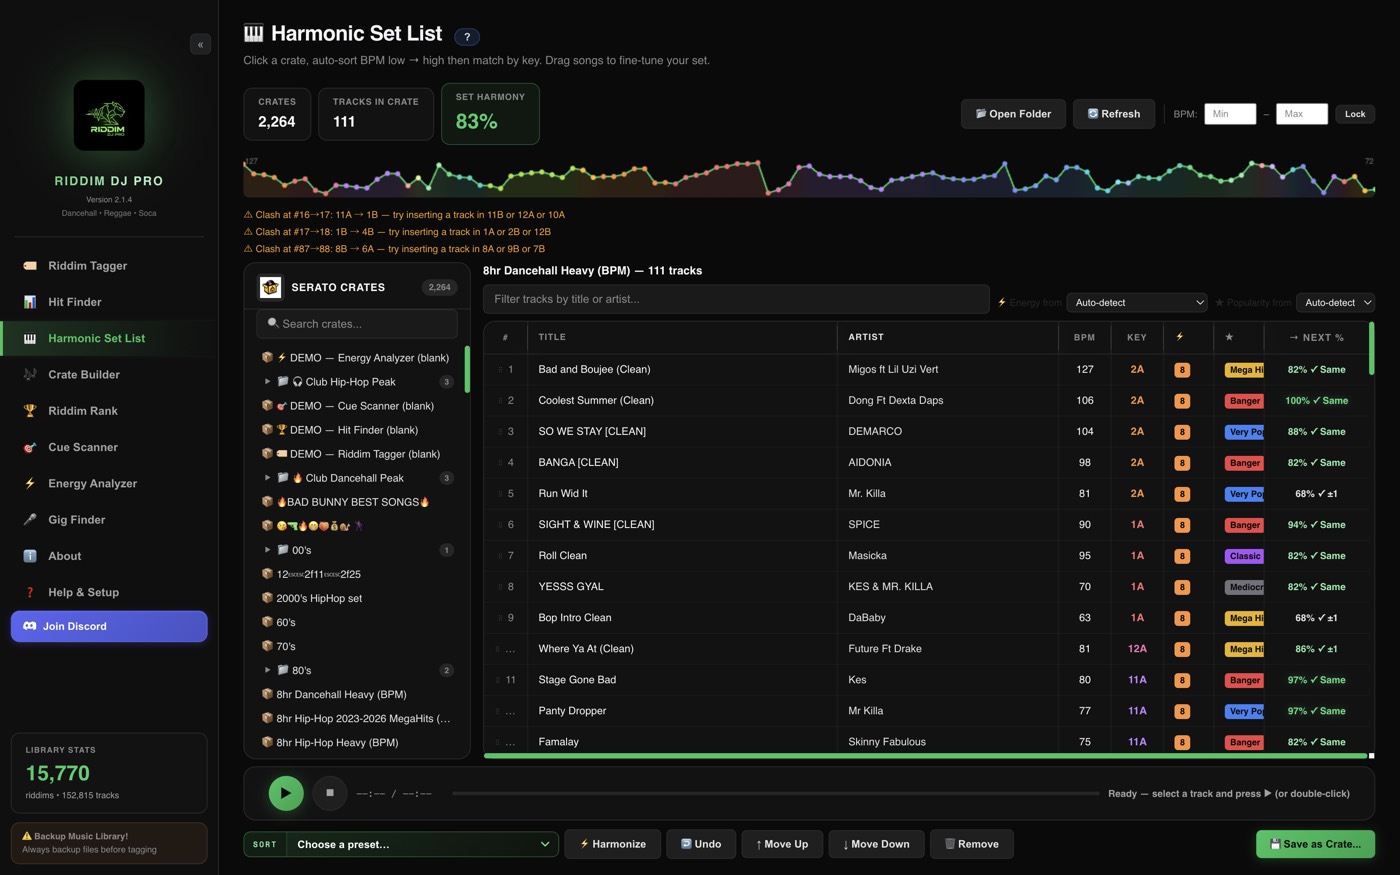Open the help tooltip next to title
The height and width of the screenshot is (875, 1400).
click(467, 37)
